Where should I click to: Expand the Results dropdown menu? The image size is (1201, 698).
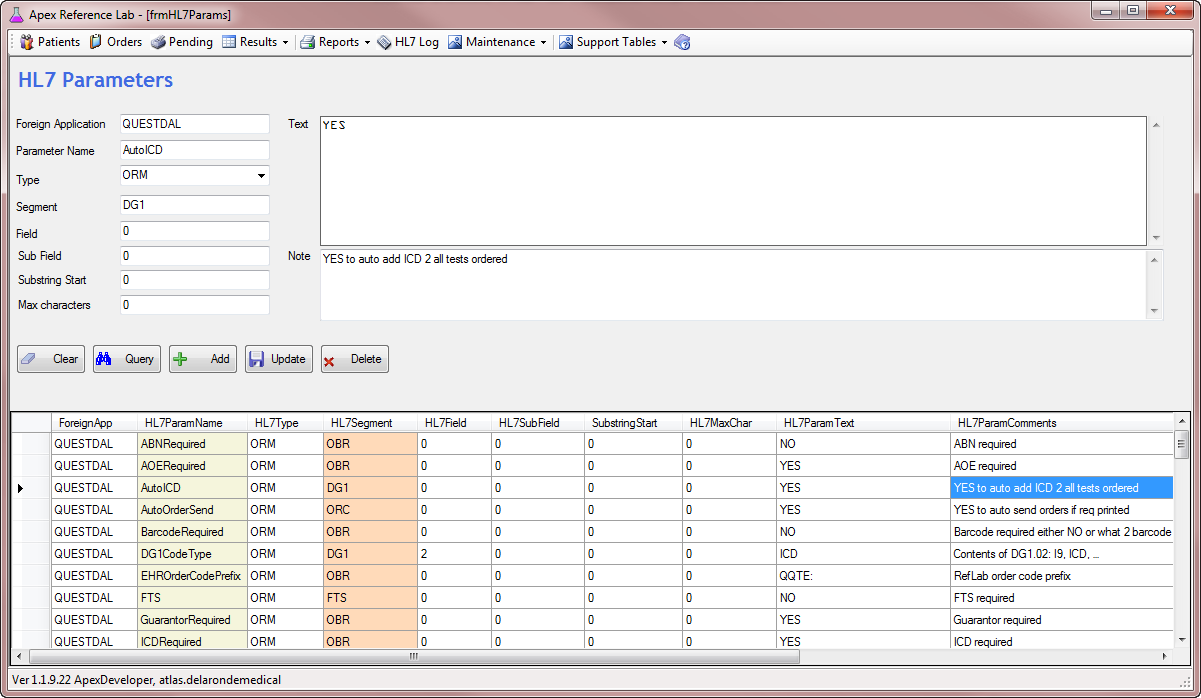(255, 42)
